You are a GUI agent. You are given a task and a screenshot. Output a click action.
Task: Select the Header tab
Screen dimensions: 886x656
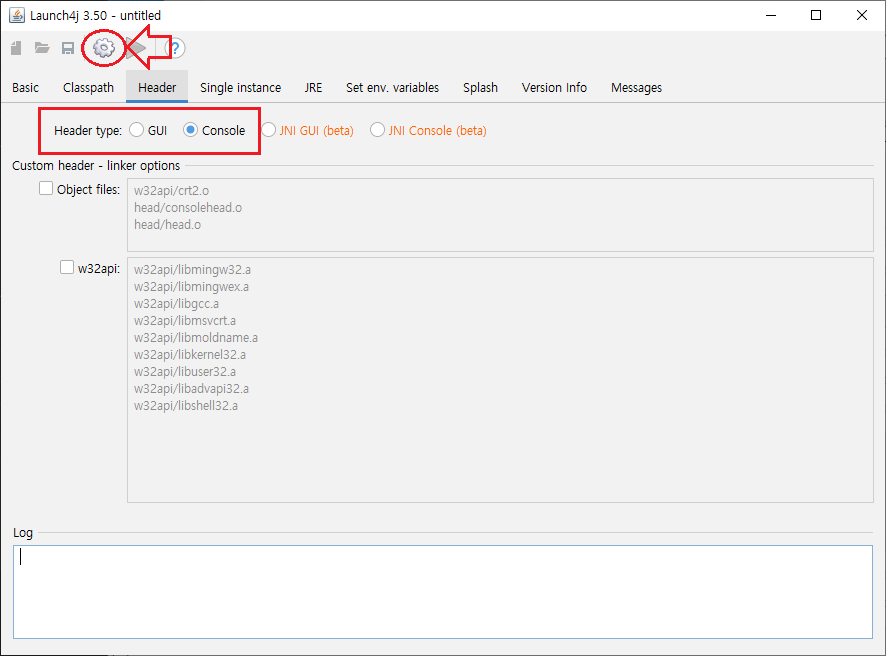pyautogui.click(x=157, y=87)
